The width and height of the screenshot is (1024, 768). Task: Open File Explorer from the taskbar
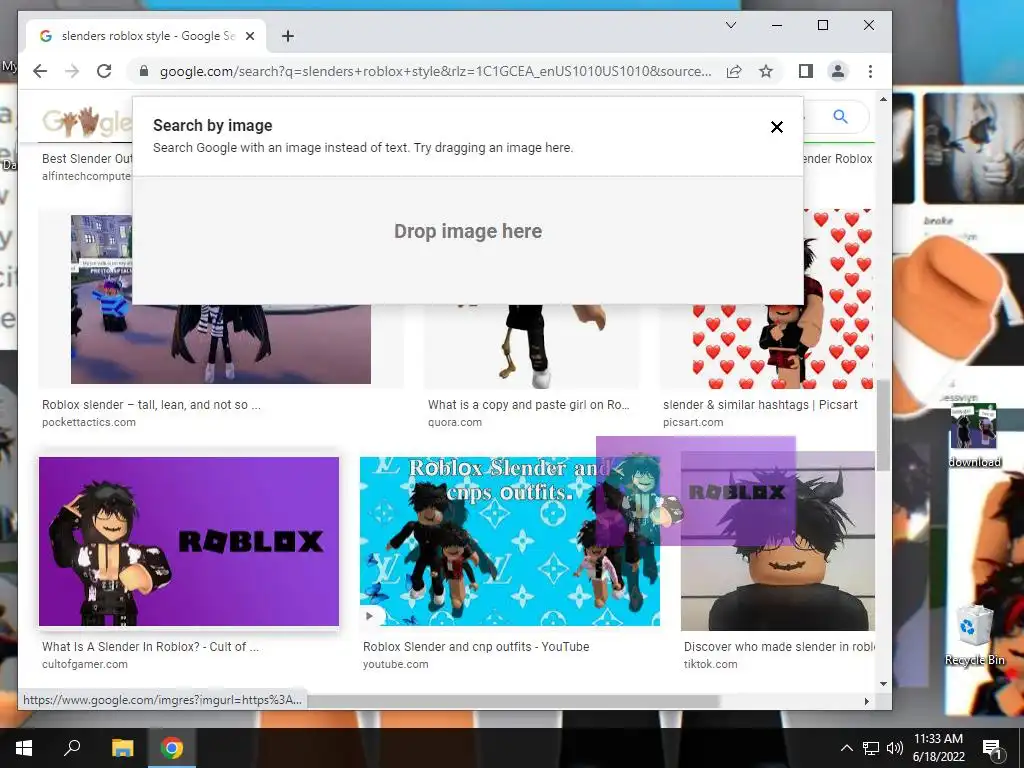coord(122,748)
